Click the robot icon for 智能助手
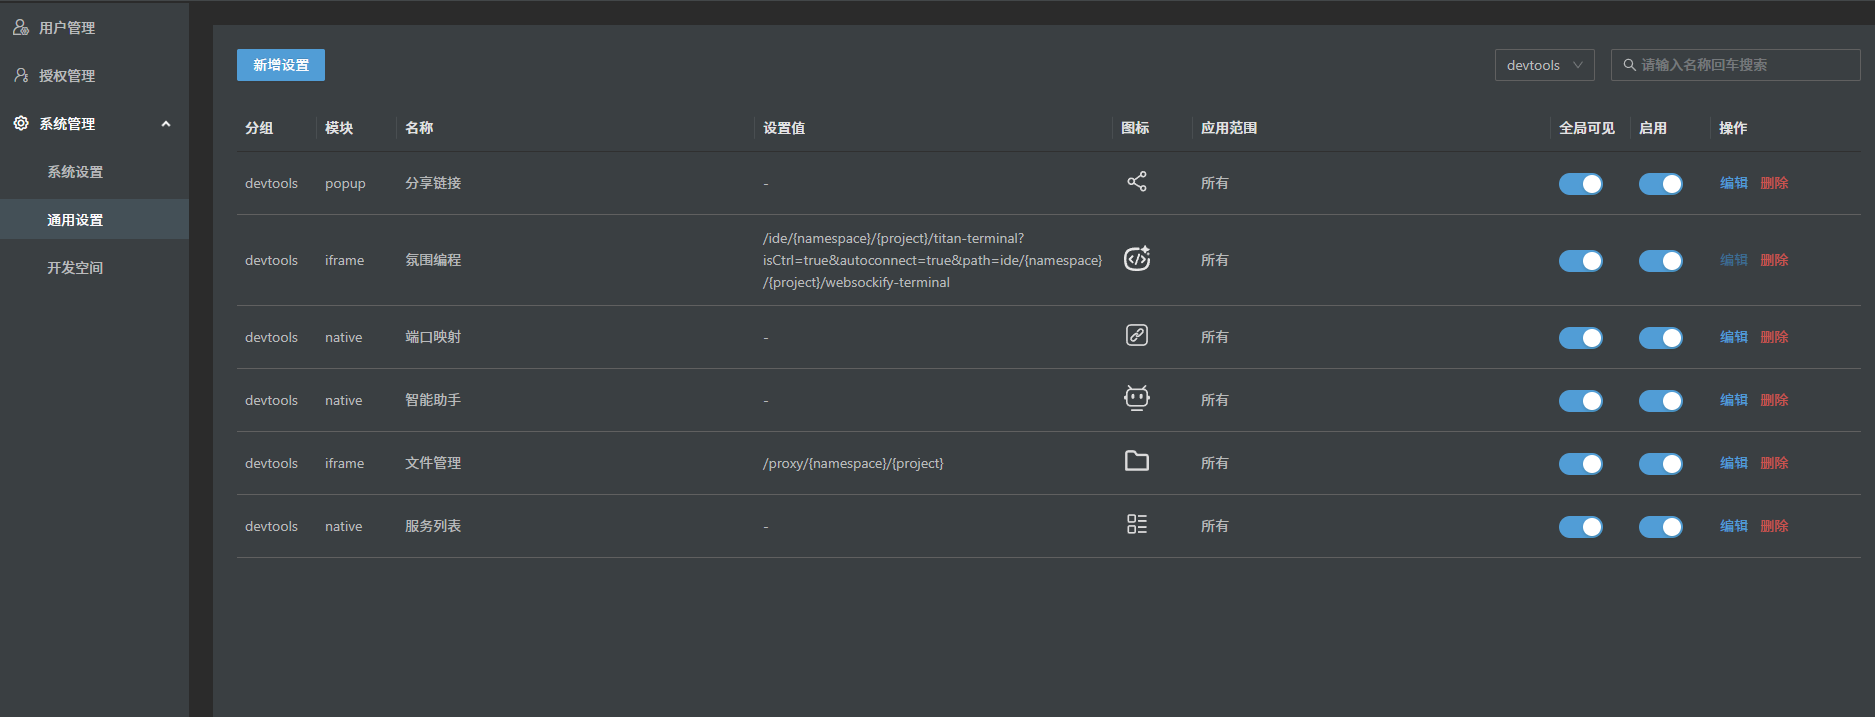This screenshot has height=717, width=1875. click(x=1137, y=398)
